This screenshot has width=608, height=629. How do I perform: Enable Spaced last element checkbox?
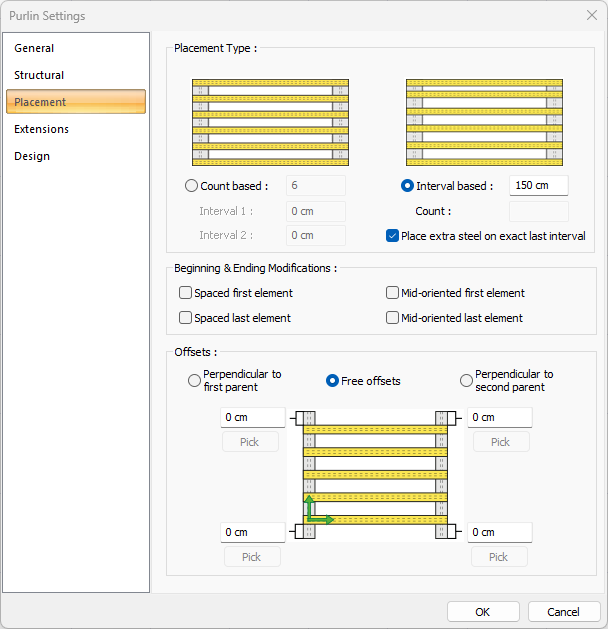pos(185,318)
